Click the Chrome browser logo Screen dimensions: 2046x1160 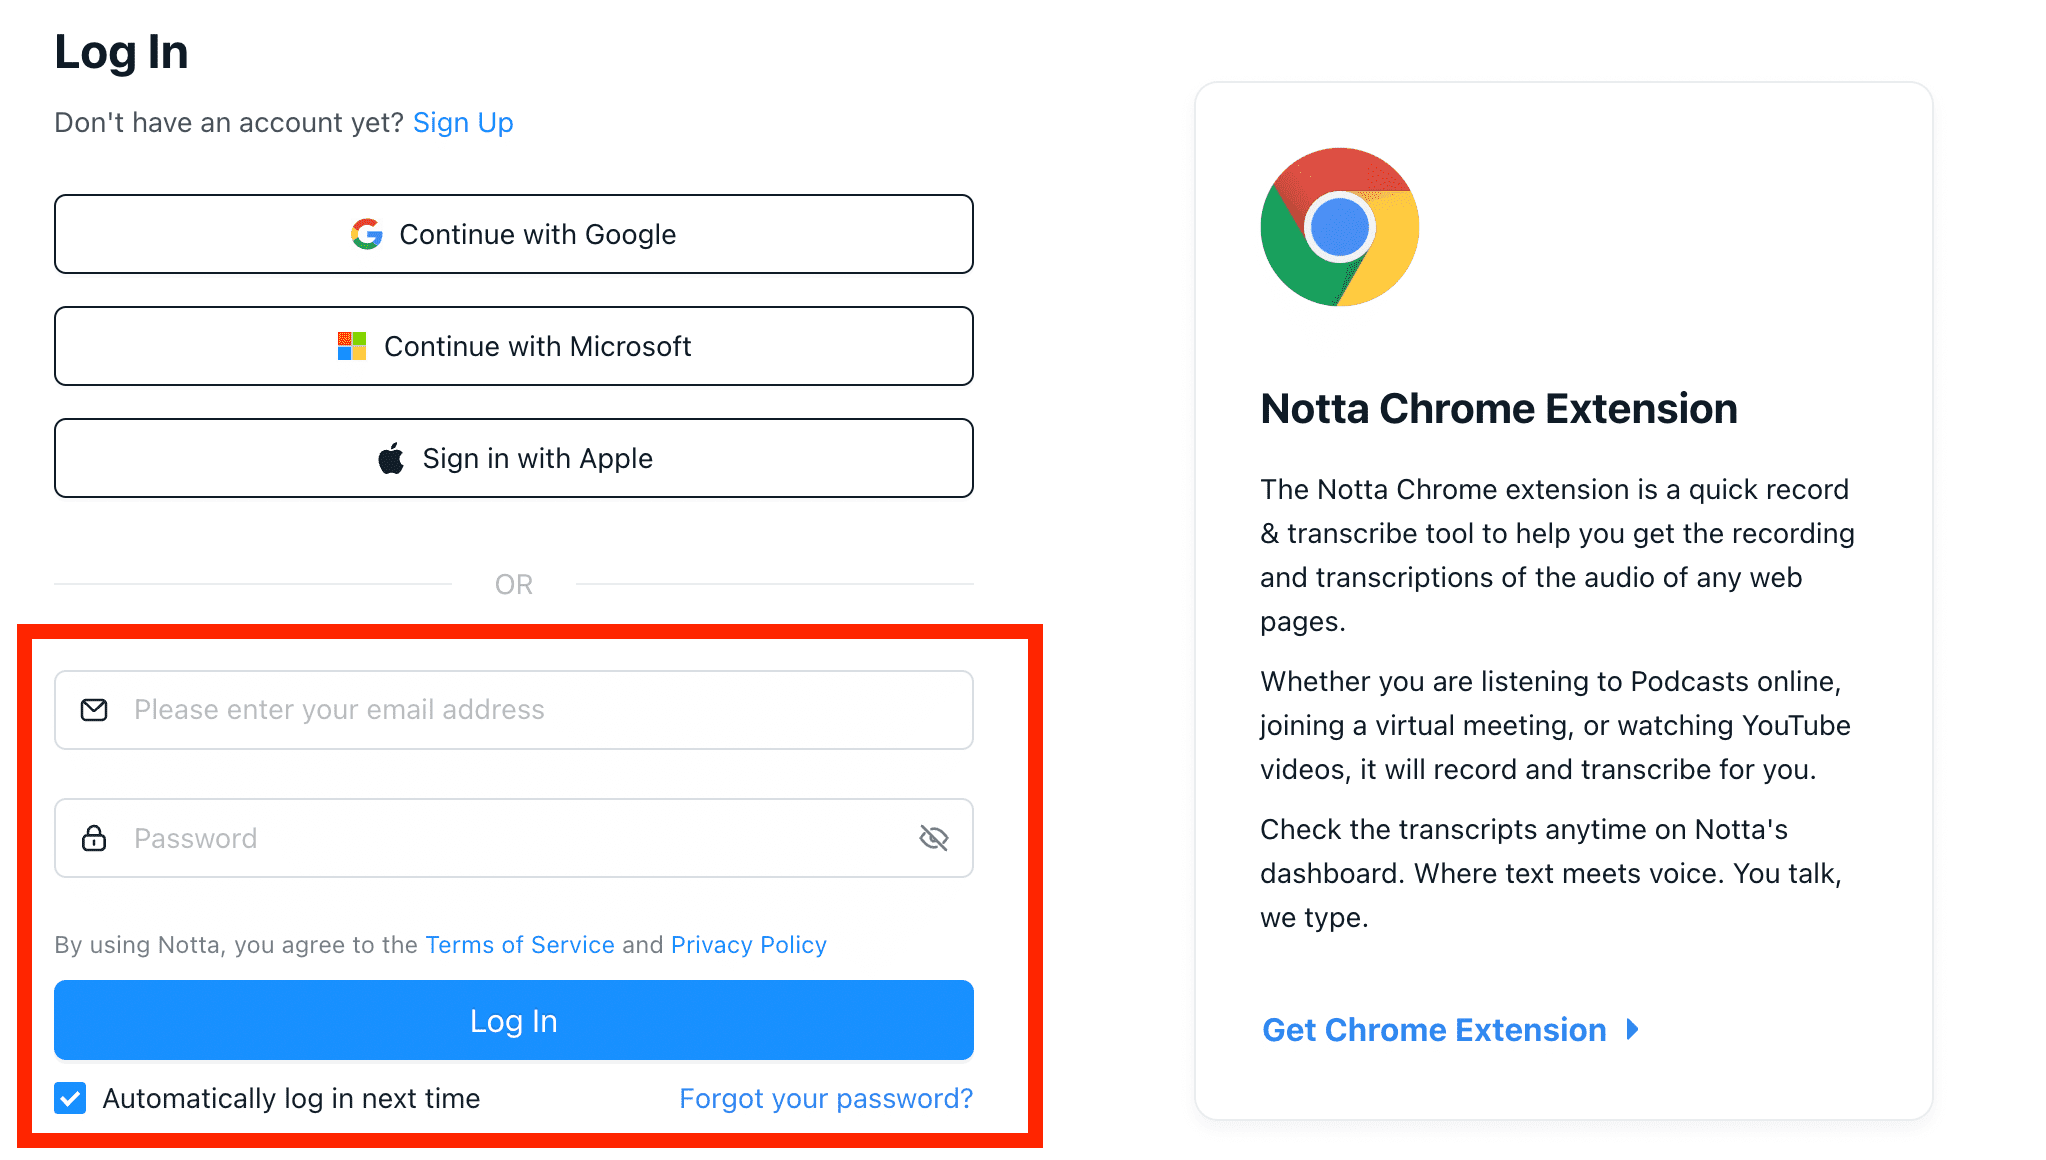coord(1340,227)
